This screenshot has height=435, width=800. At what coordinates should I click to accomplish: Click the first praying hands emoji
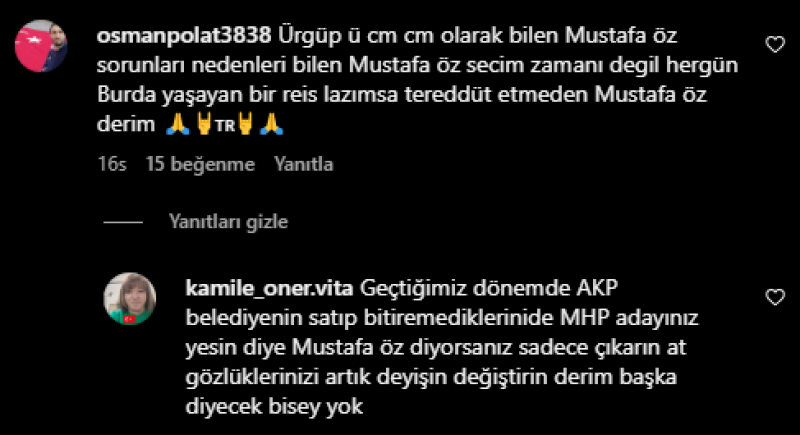tap(178, 124)
